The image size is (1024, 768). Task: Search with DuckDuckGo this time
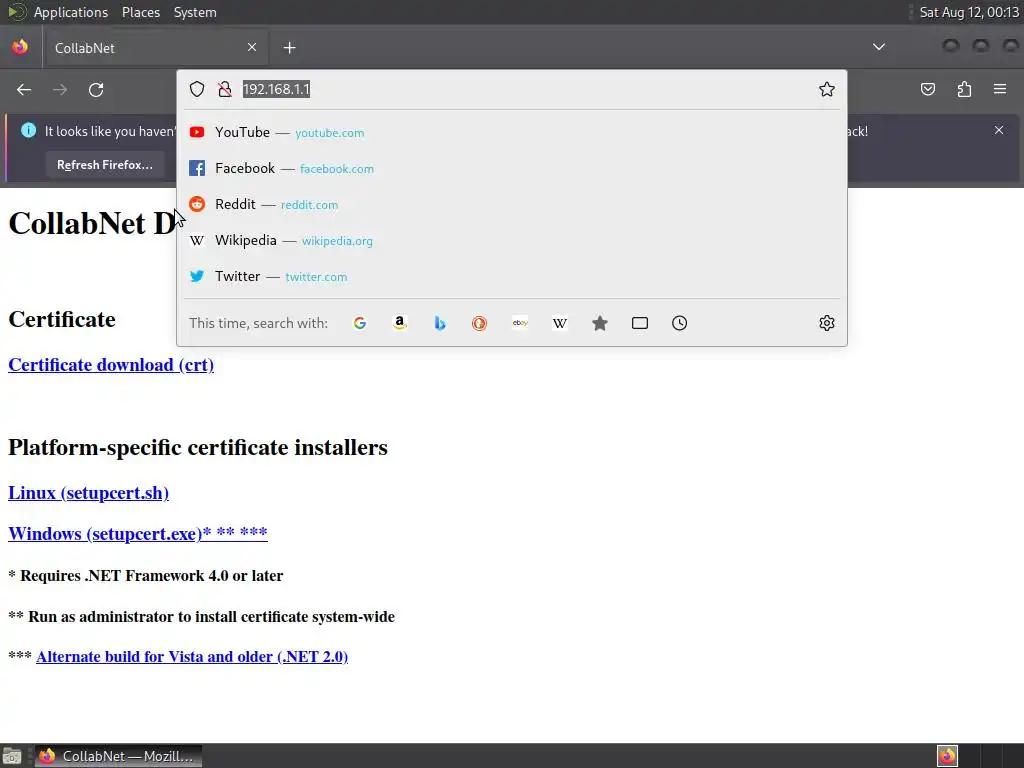(479, 323)
